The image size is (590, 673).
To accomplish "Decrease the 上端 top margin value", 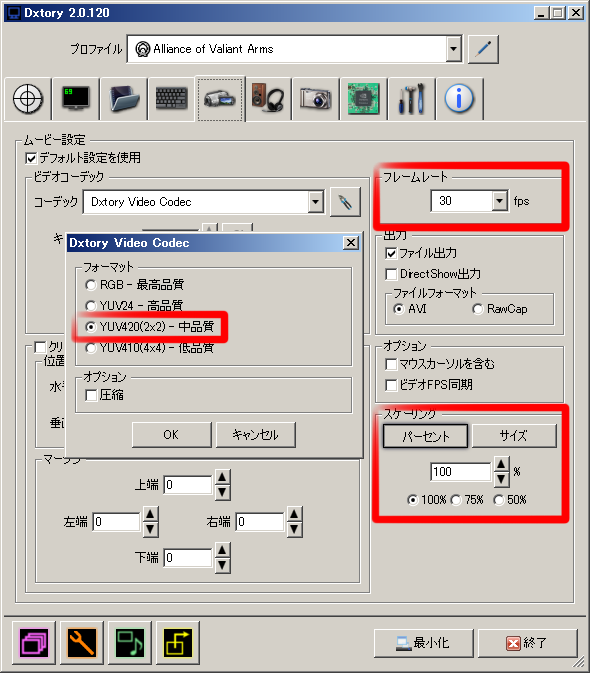I will click(x=222, y=492).
